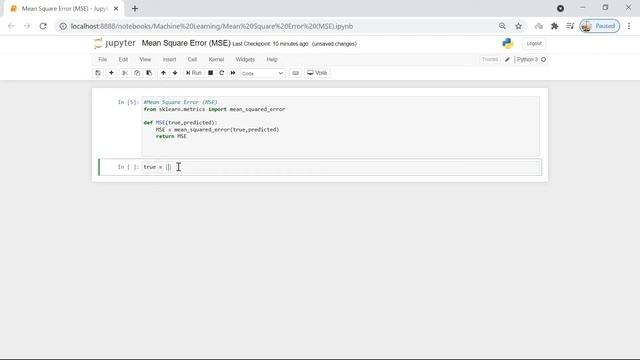The width and height of the screenshot is (640, 360).
Task: Select the Mean Square Error (MSE) browser tab
Action: (64, 9)
